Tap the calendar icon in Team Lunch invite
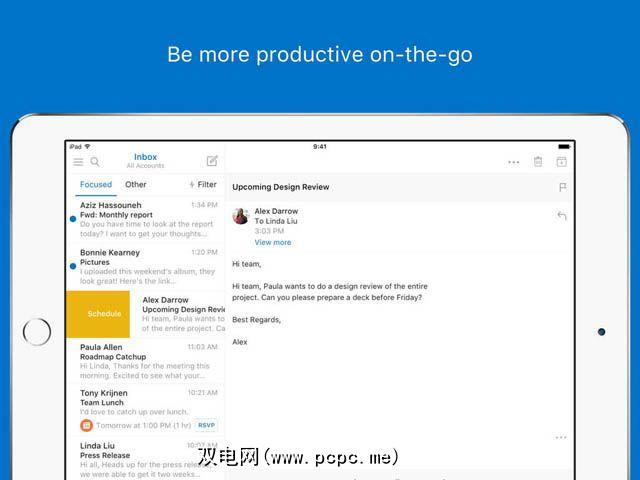640x480 pixels. click(x=86, y=425)
